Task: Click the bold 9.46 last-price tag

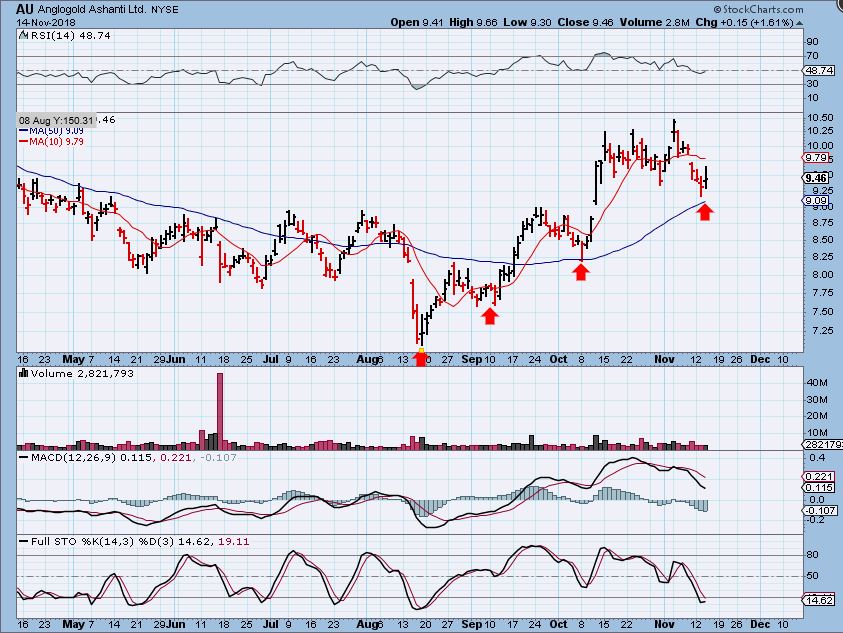Action: [816, 178]
